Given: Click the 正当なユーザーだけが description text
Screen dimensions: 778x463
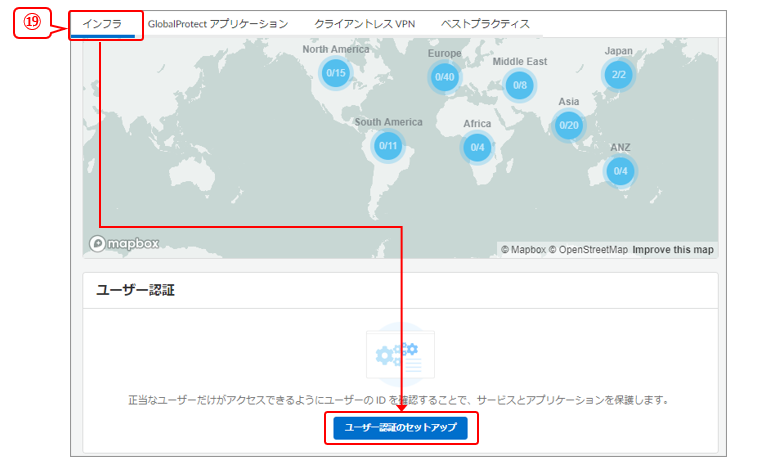Looking at the screenshot, I should click(x=399, y=400).
